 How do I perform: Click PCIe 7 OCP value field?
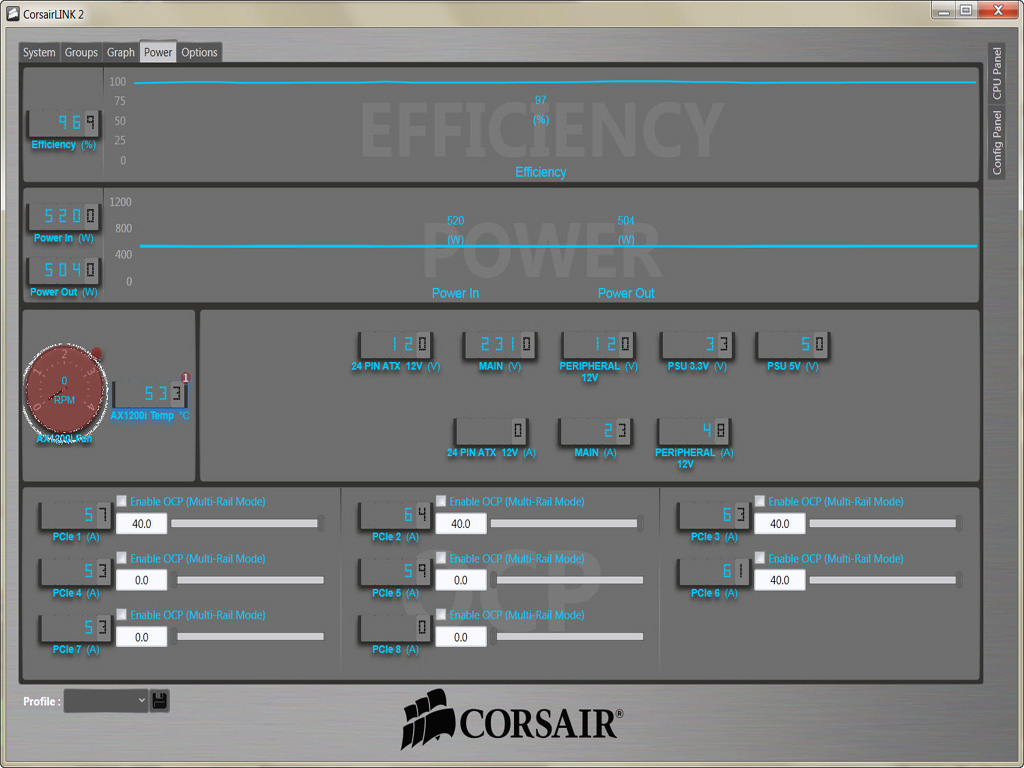coord(142,637)
